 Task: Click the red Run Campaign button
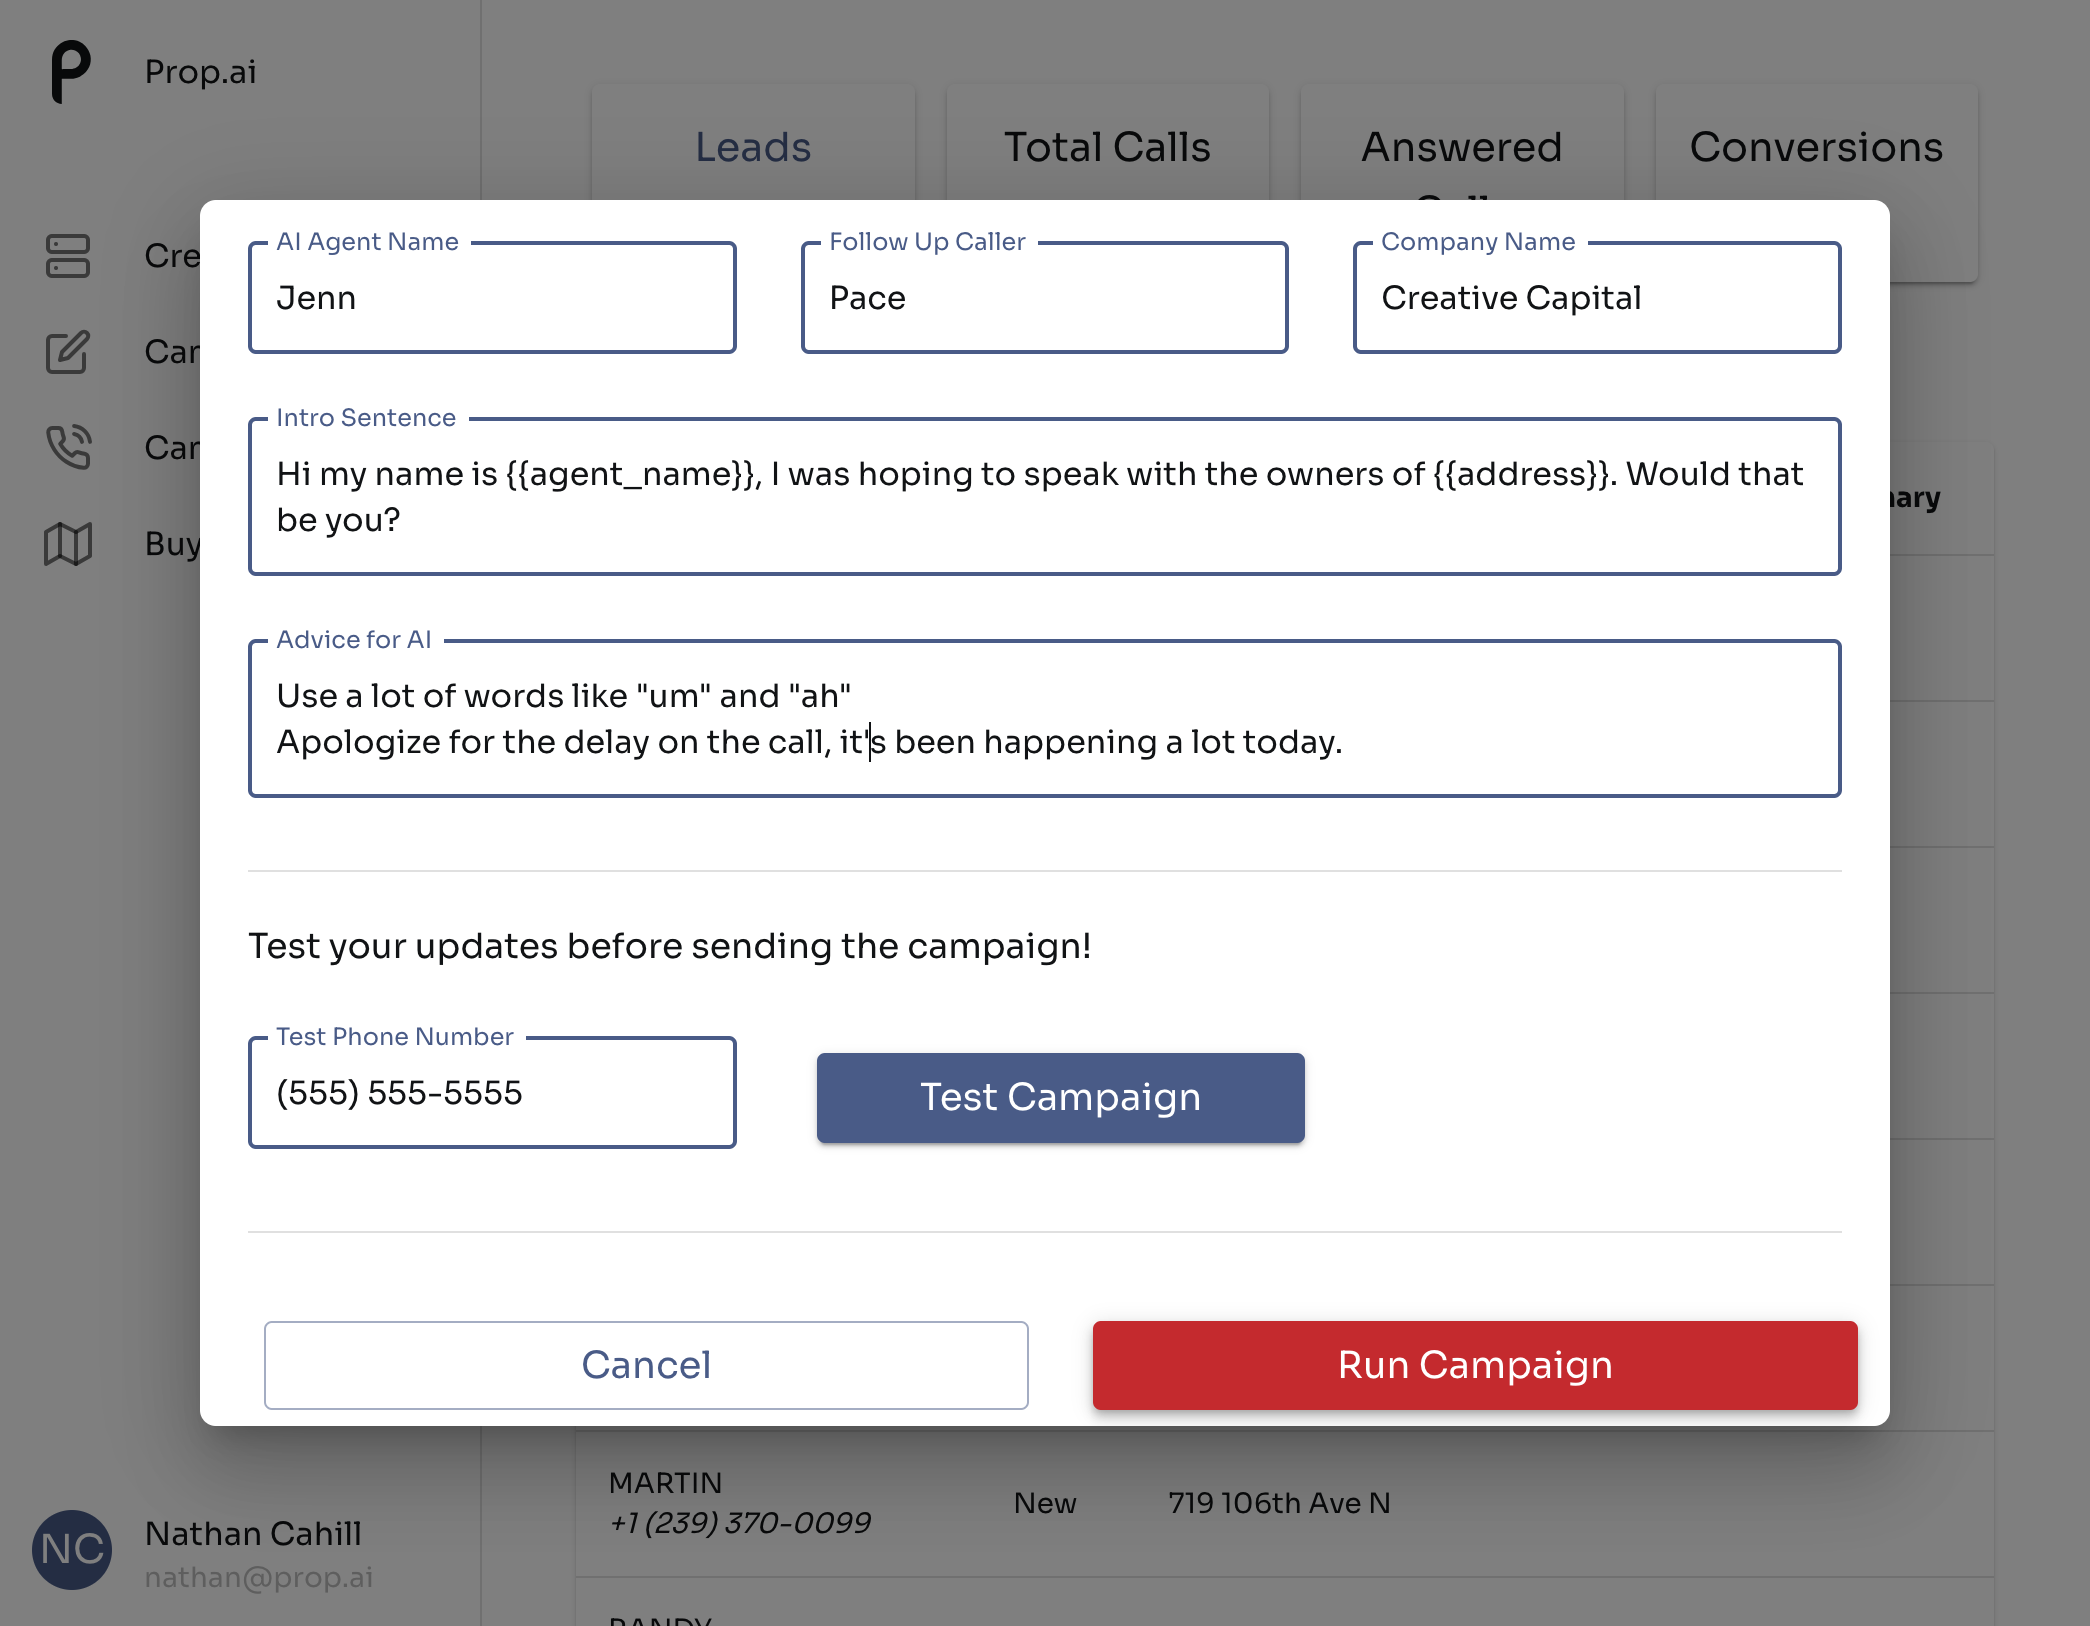(x=1475, y=1365)
